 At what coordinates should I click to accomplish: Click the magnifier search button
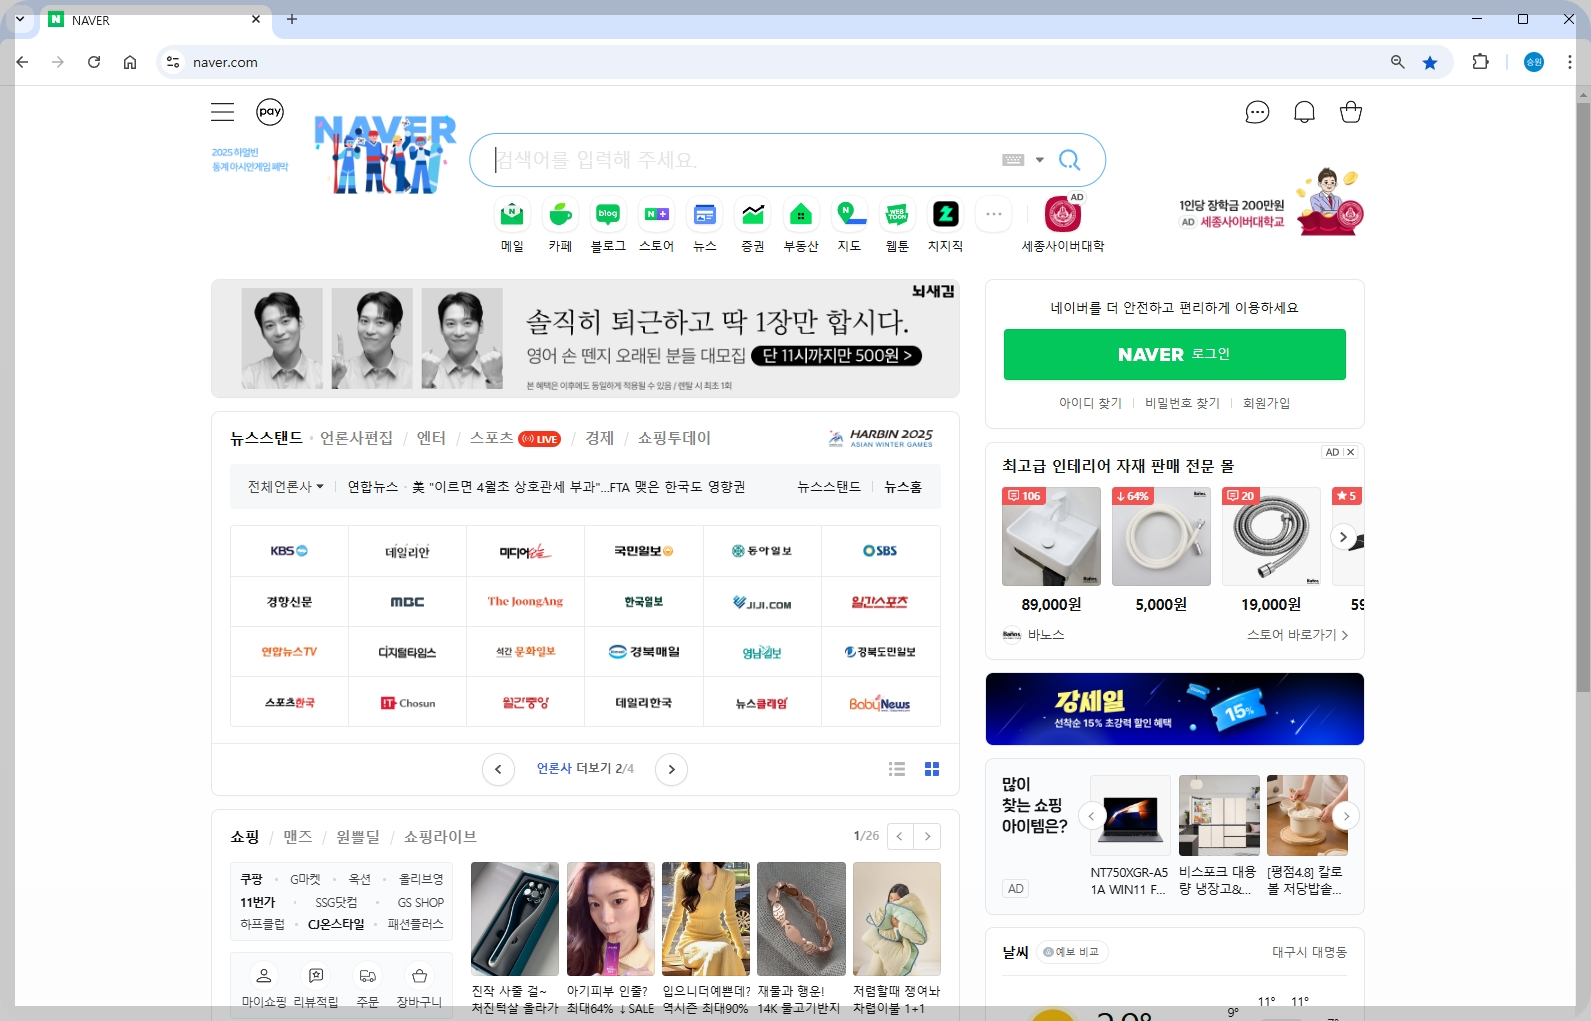[1070, 160]
